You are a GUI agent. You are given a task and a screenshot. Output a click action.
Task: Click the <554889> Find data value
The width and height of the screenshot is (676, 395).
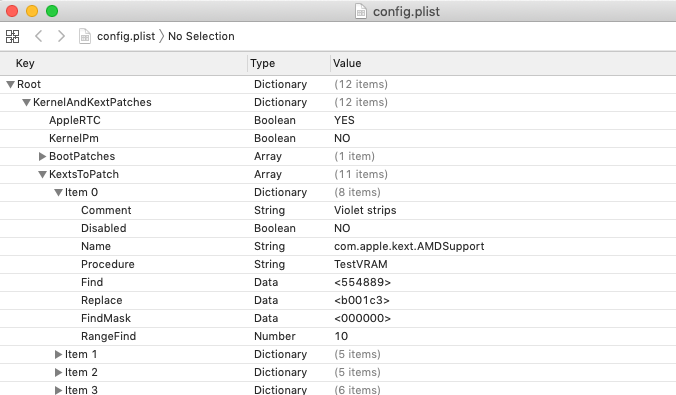click(362, 282)
